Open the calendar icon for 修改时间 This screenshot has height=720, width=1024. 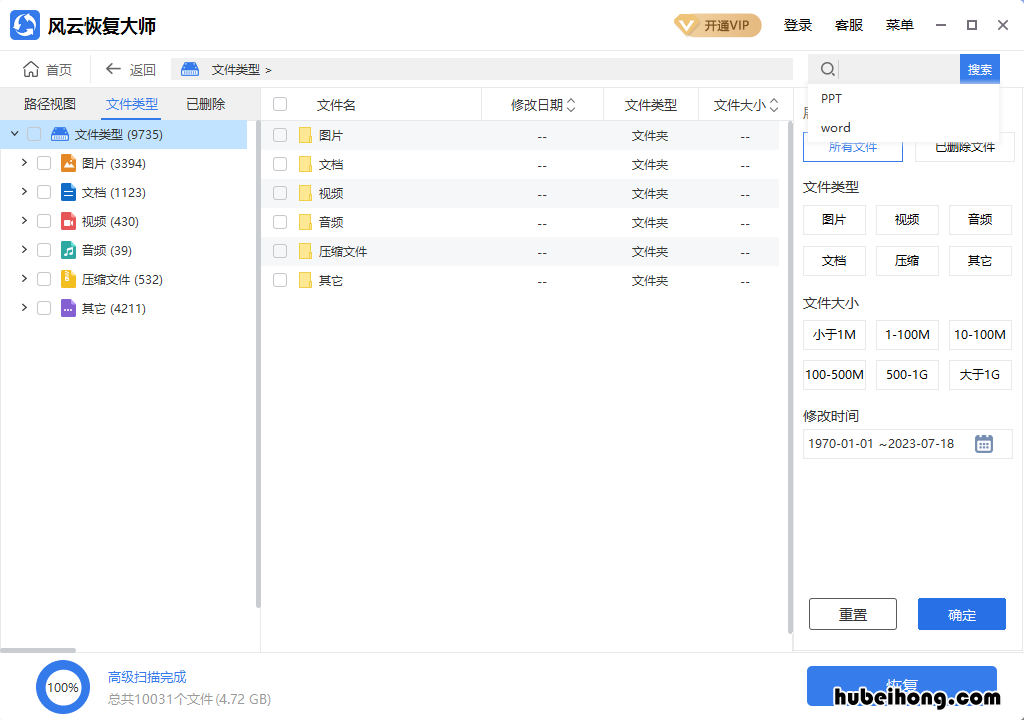click(984, 444)
